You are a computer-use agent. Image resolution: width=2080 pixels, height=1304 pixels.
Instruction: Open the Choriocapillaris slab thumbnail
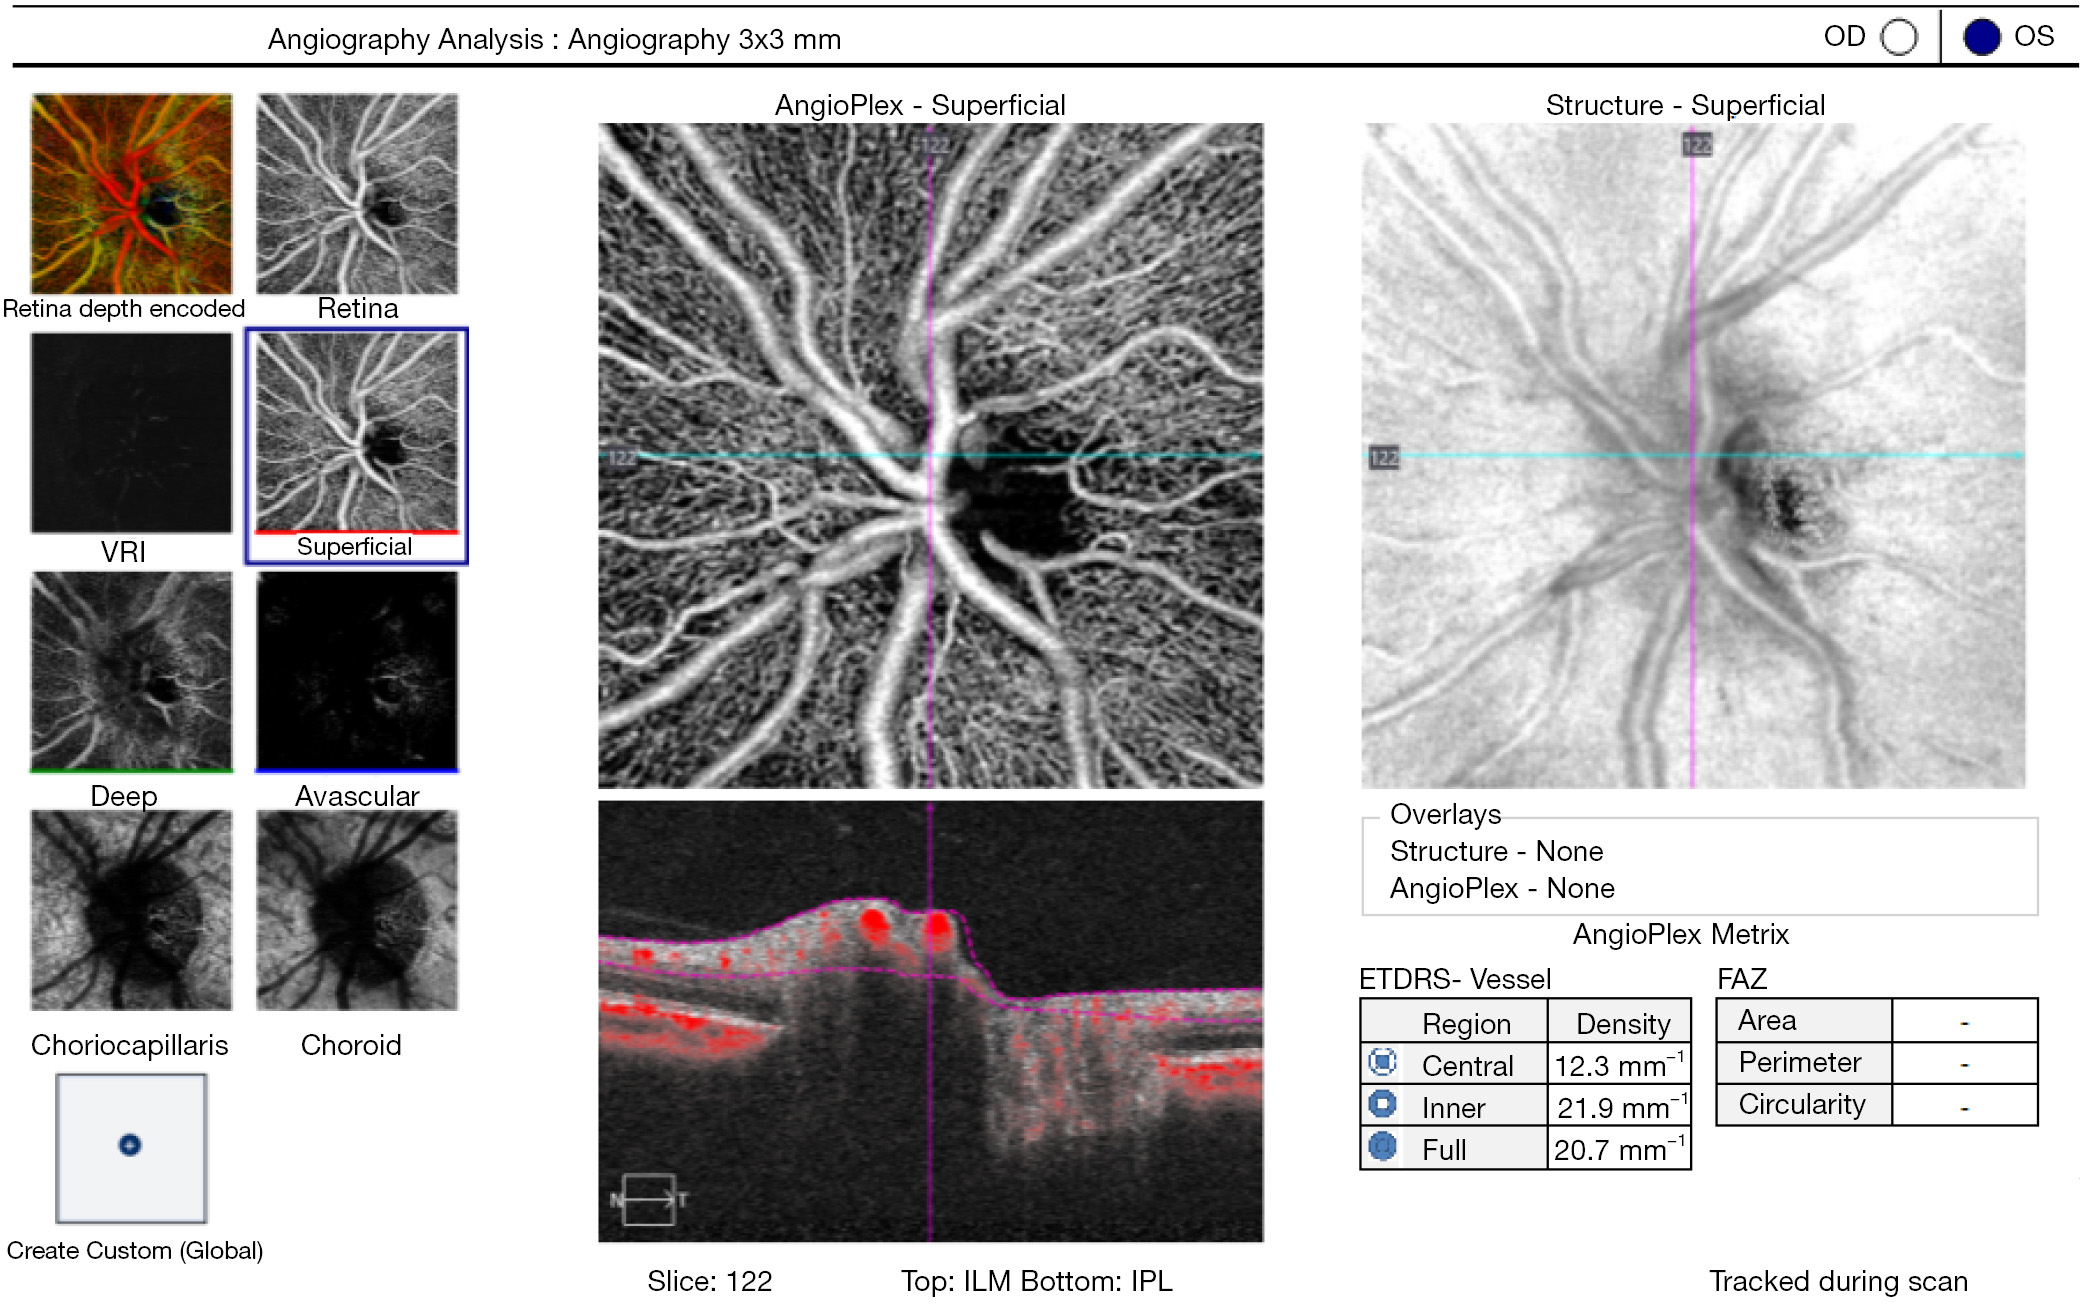(131, 910)
